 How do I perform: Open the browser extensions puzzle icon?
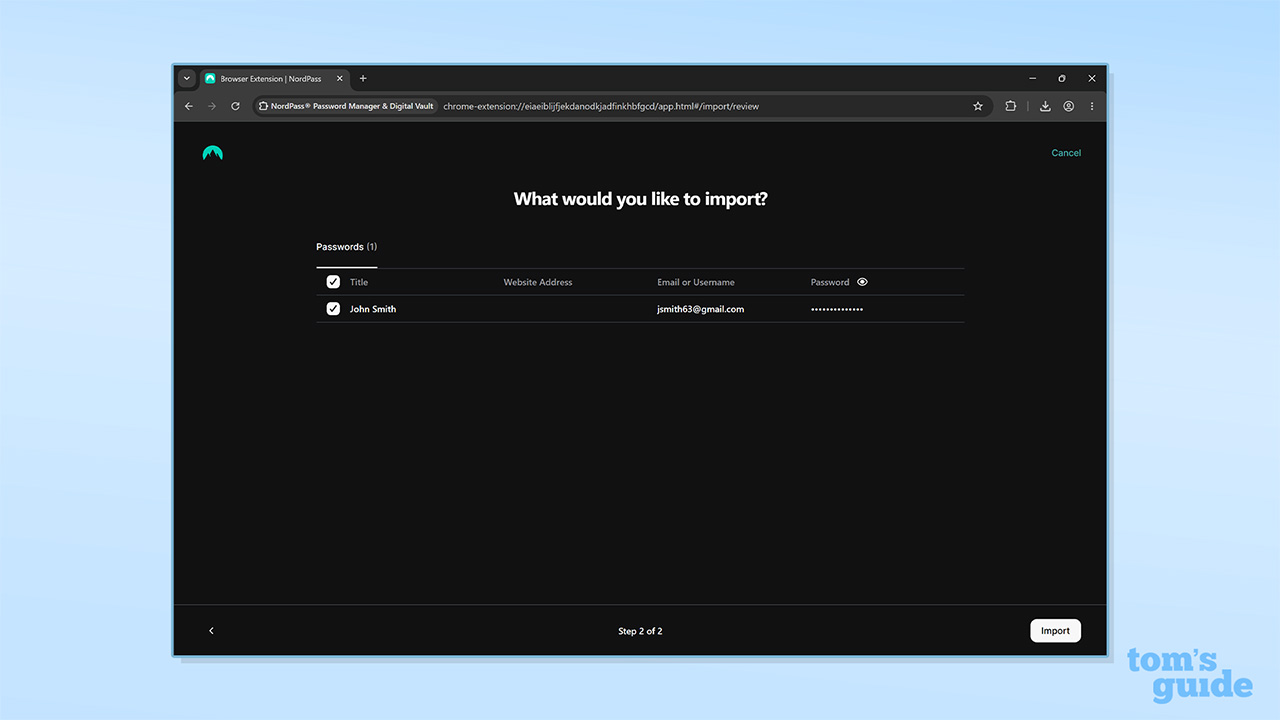pos(1011,106)
